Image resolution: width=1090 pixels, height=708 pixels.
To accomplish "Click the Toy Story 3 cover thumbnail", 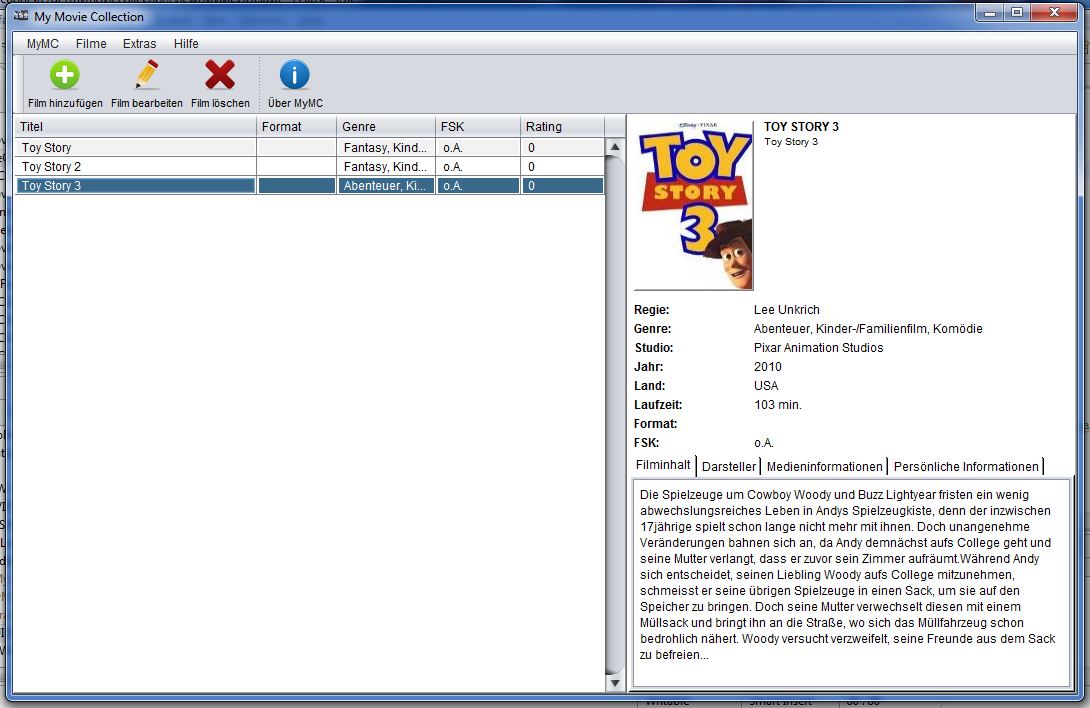I will (x=694, y=205).
